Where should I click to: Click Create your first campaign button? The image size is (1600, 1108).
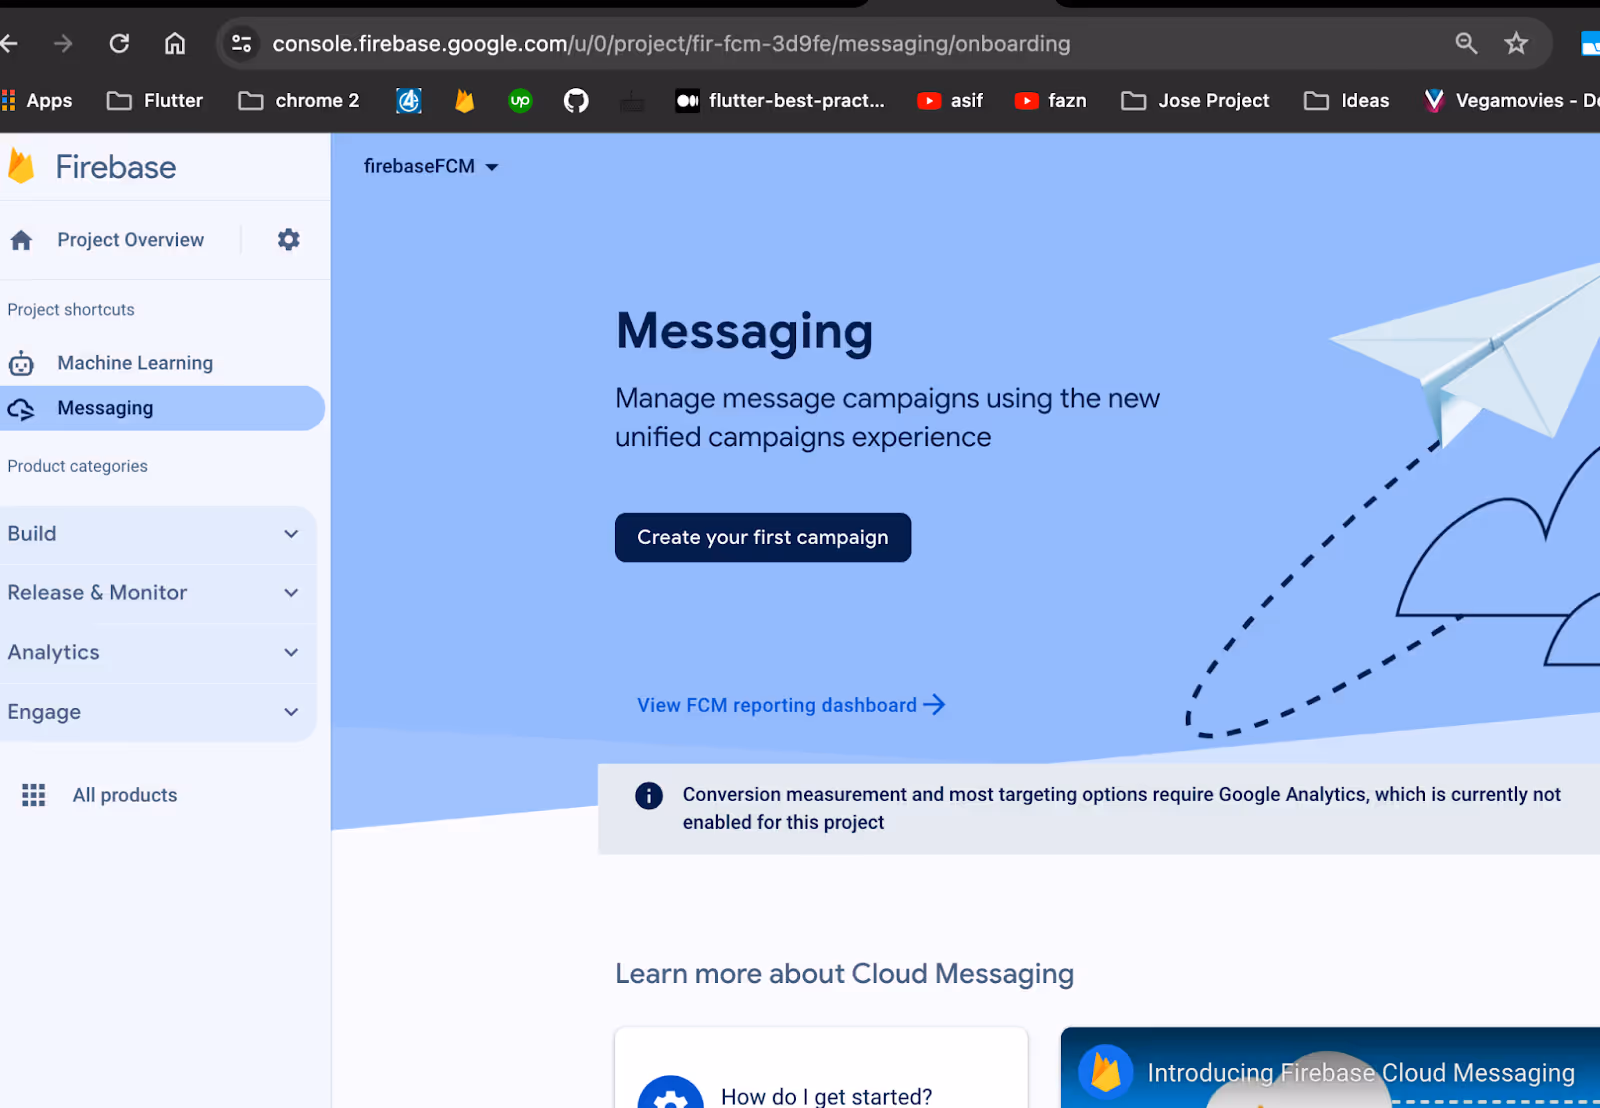coord(763,537)
